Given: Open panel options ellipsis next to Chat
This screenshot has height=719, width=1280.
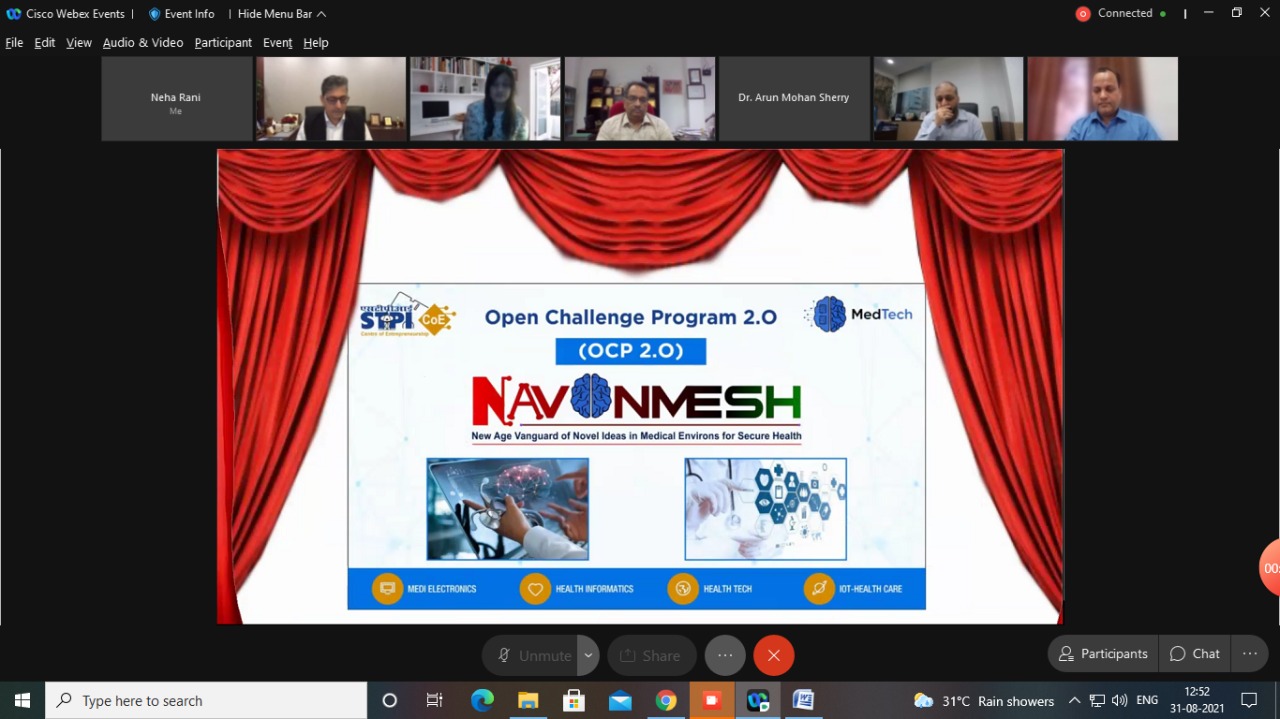Looking at the screenshot, I should tap(1250, 653).
